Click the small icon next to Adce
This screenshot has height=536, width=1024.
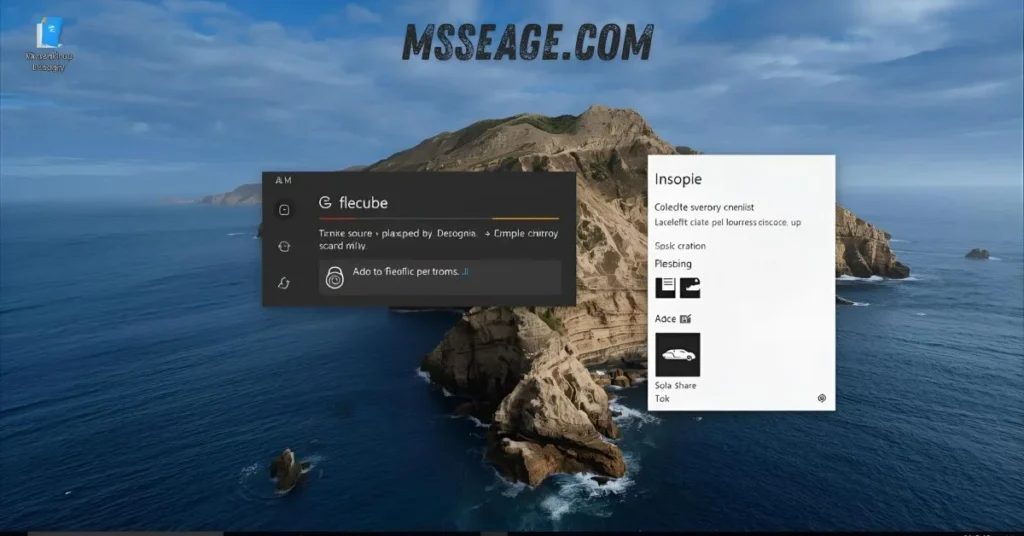[685, 319]
